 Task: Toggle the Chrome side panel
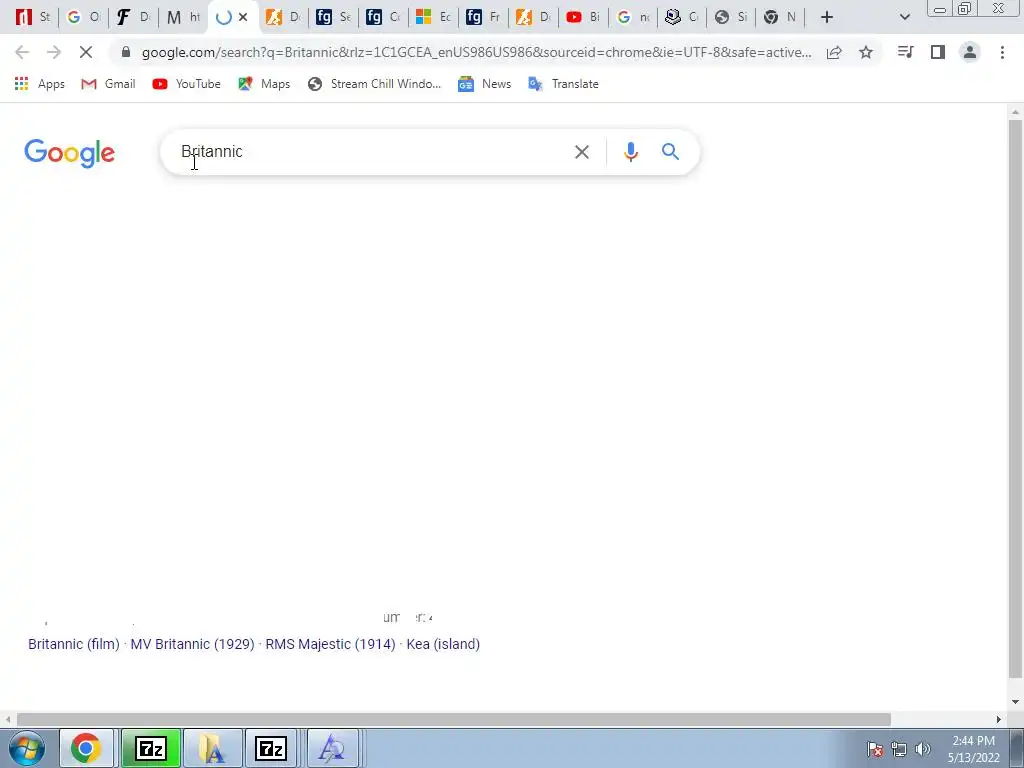tap(938, 52)
